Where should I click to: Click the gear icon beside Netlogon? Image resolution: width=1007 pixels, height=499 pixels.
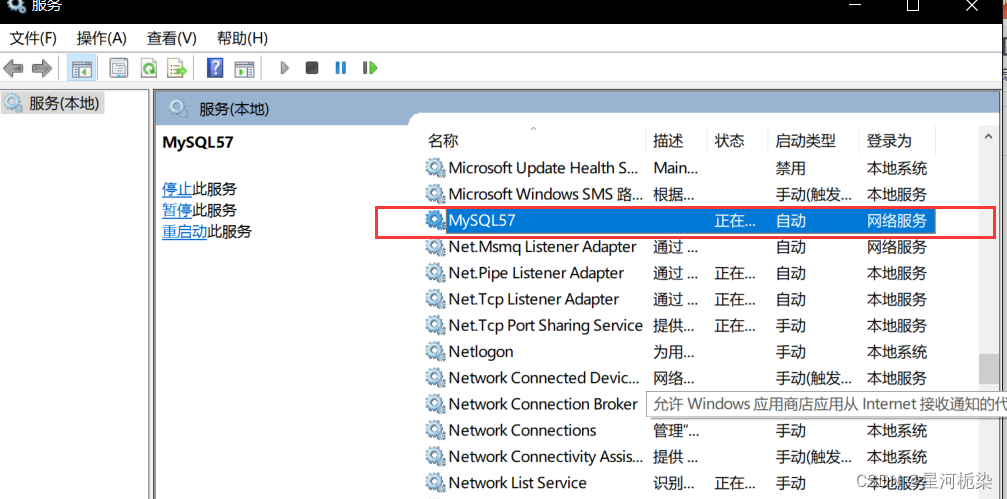coord(435,351)
